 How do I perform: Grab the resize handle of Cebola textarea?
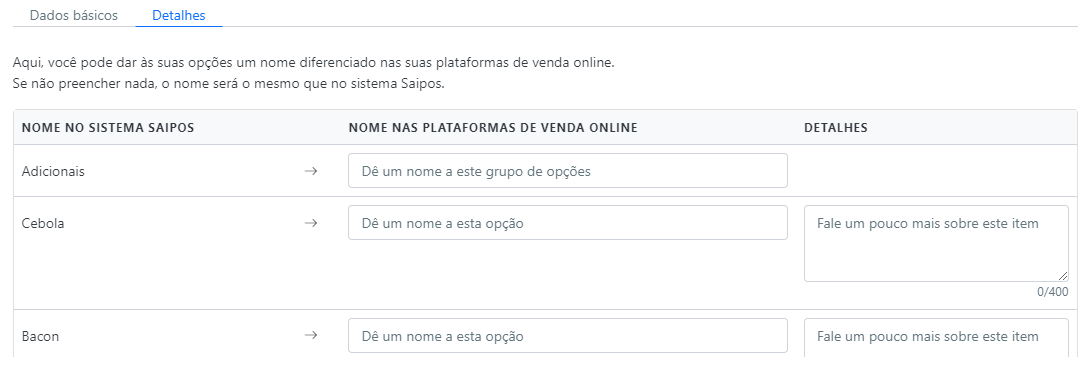tap(1062, 276)
